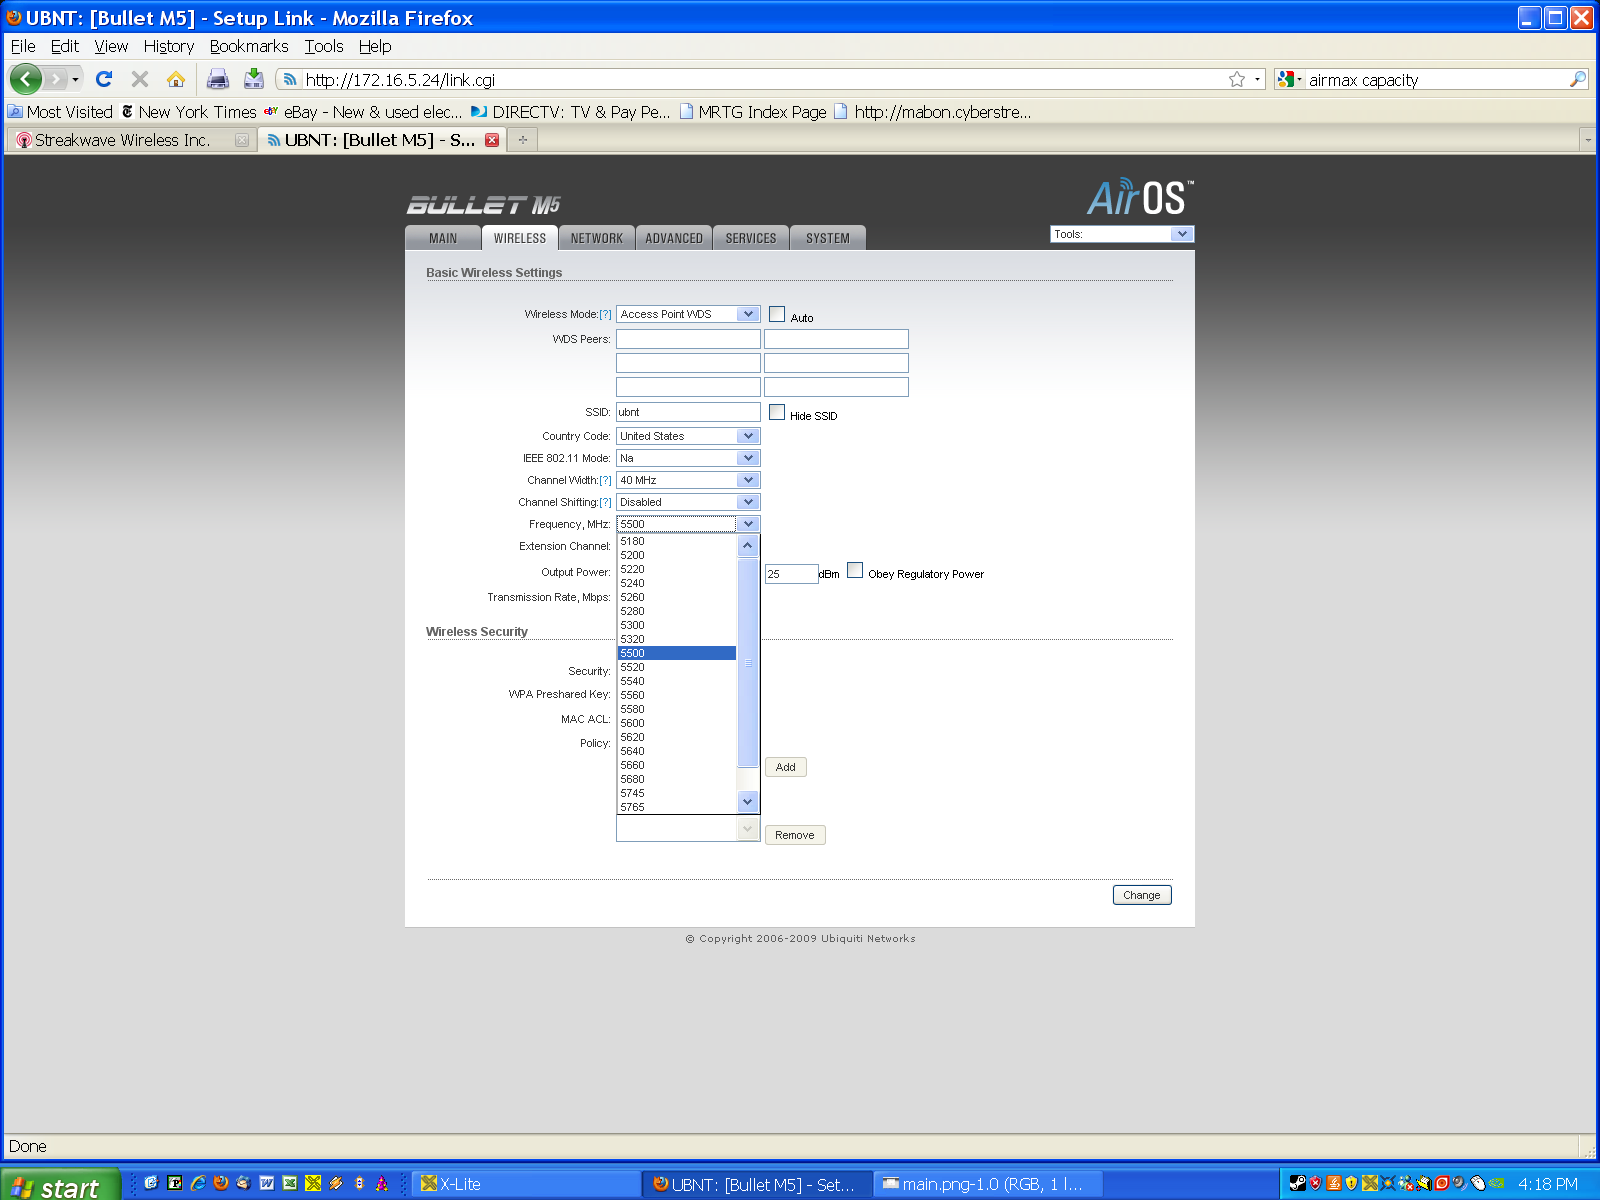Open a new tab with plus button
The height and width of the screenshot is (1200, 1600).
pyautogui.click(x=522, y=140)
